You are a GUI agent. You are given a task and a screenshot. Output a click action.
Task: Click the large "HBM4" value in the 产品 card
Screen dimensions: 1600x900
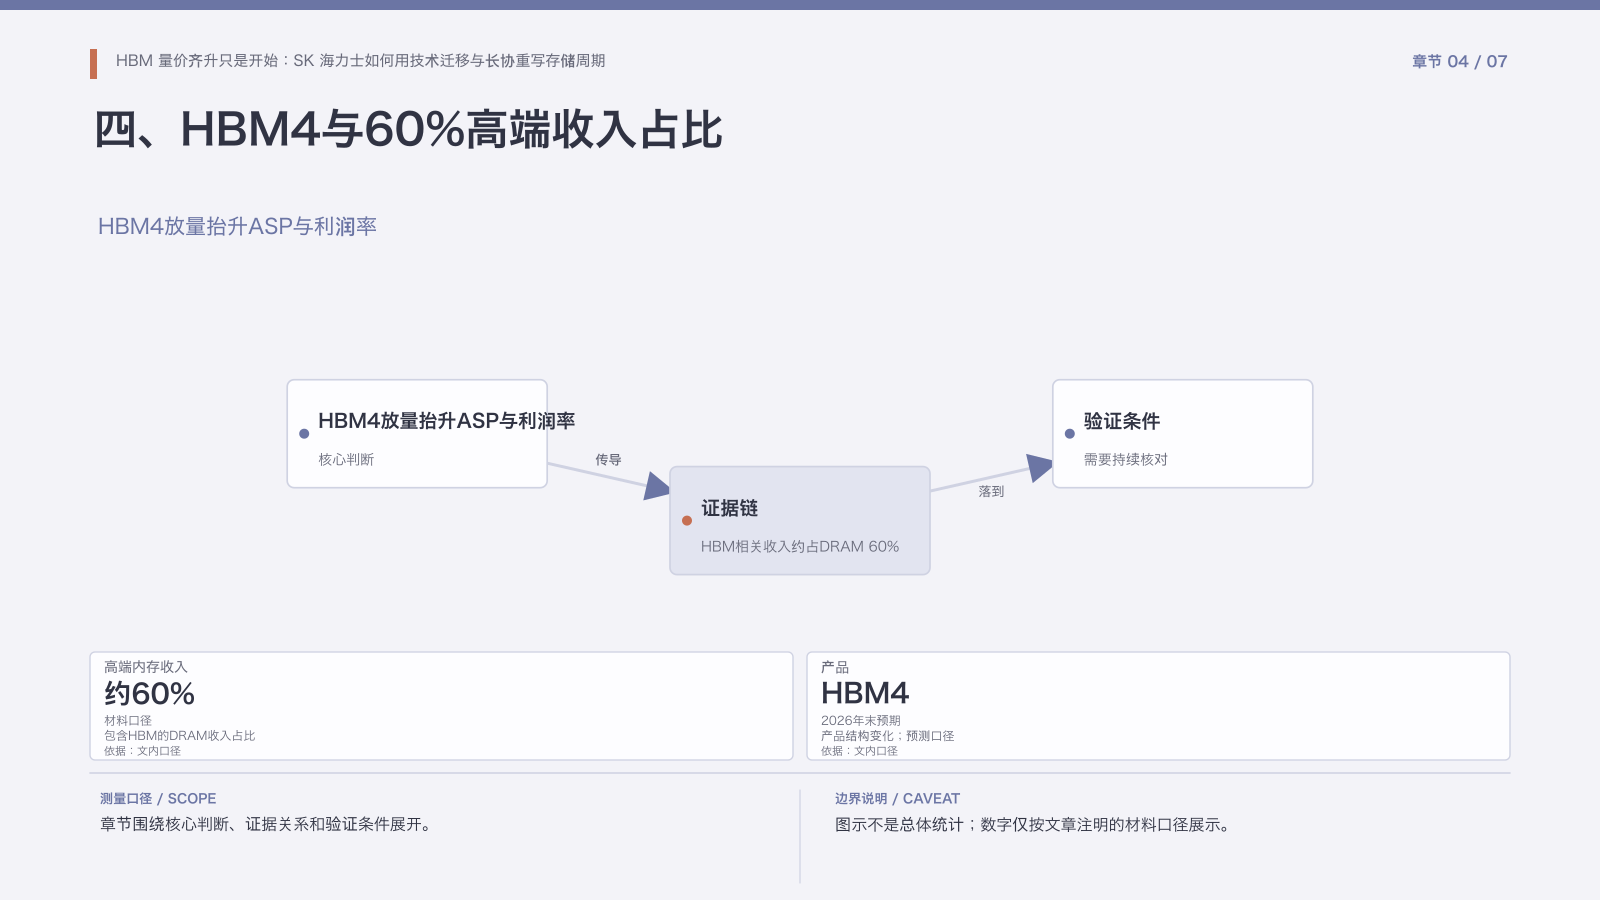point(865,694)
